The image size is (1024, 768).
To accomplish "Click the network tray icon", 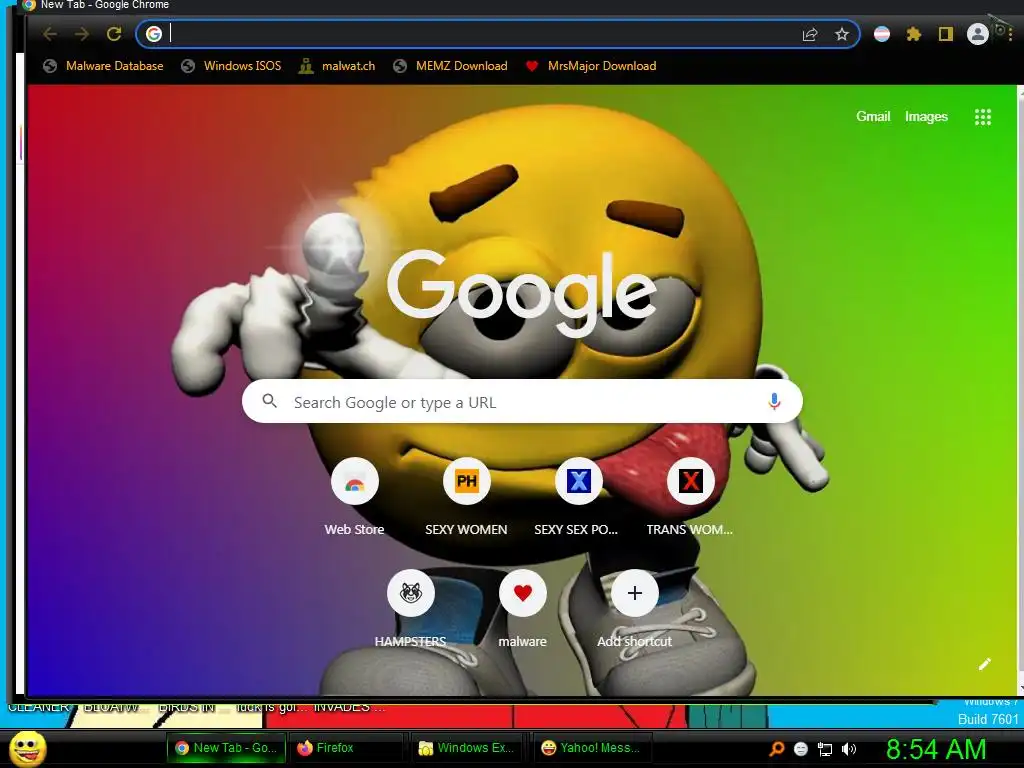I will click(825, 750).
